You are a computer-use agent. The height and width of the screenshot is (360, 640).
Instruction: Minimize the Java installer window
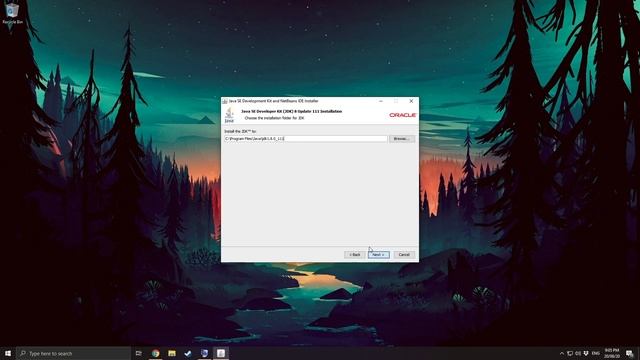pyautogui.click(x=381, y=101)
